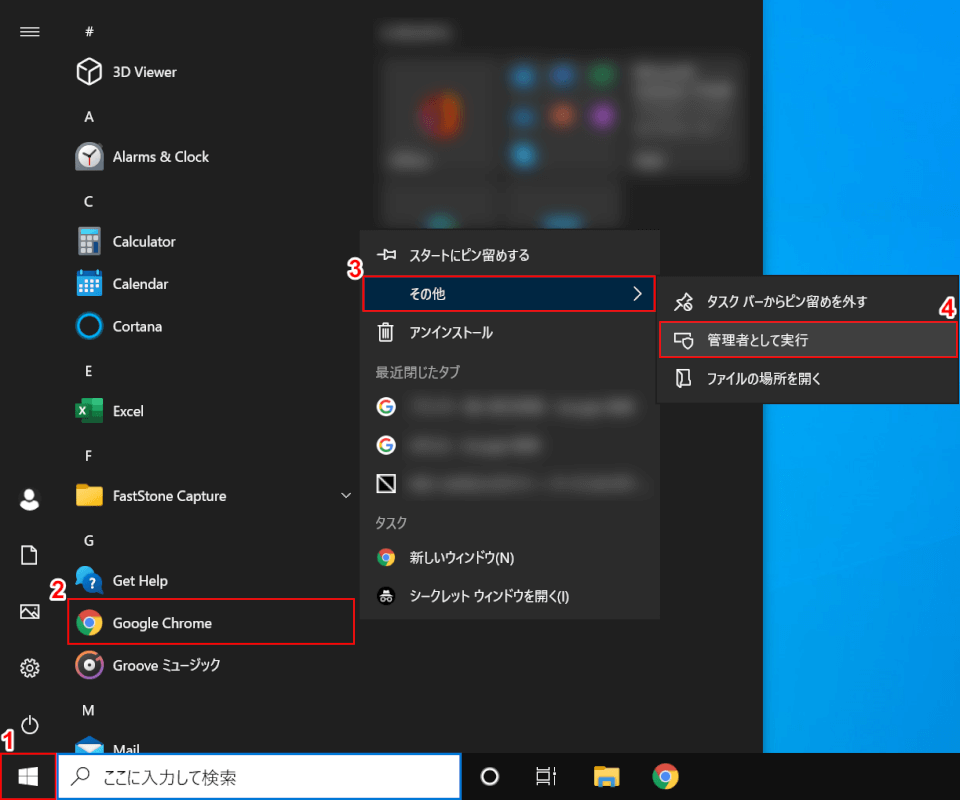Open Task View on the taskbar
The image size is (960, 800).
click(x=546, y=776)
